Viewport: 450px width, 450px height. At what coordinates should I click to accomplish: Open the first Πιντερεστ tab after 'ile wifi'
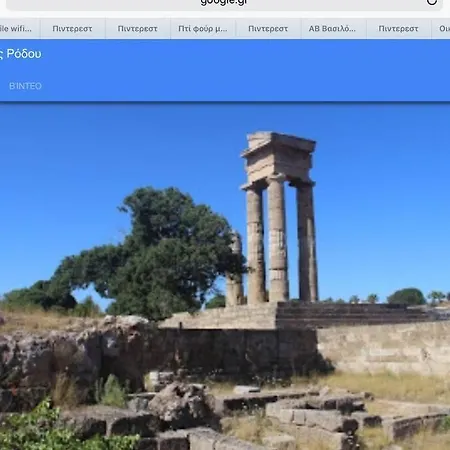(73, 29)
